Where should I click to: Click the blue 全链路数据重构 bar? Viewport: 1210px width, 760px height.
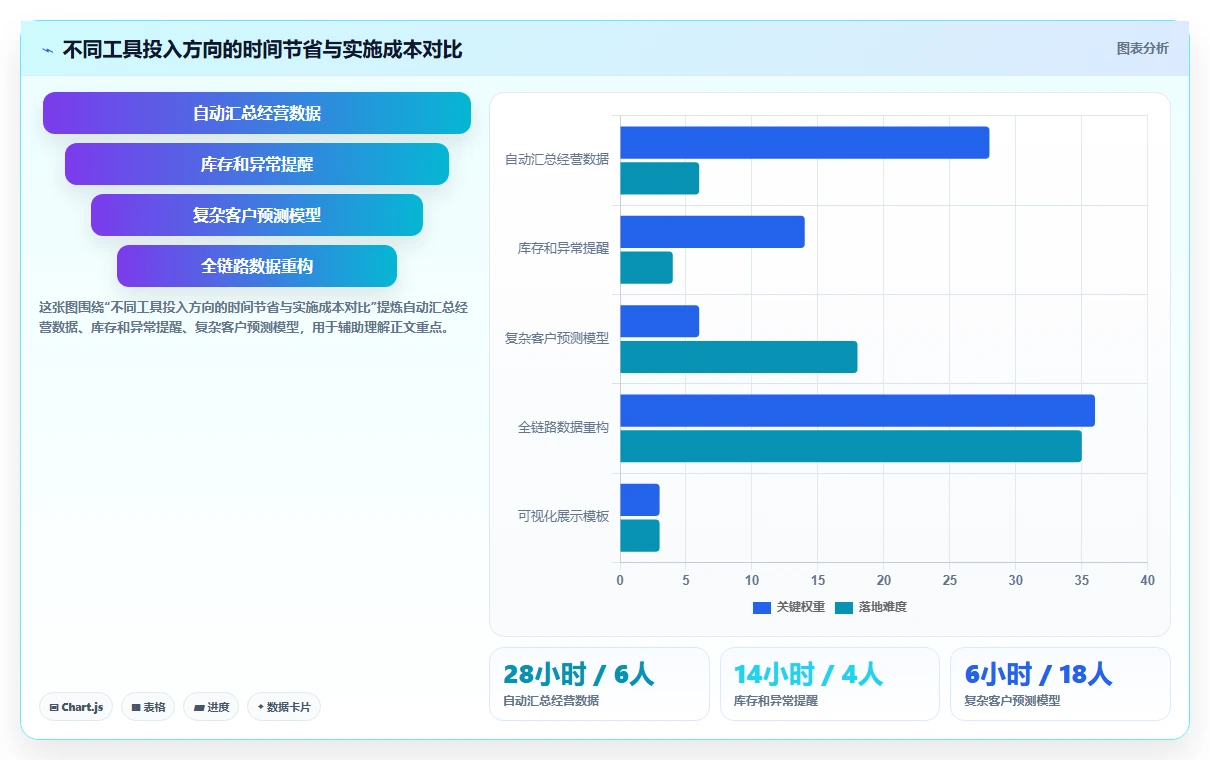857,411
